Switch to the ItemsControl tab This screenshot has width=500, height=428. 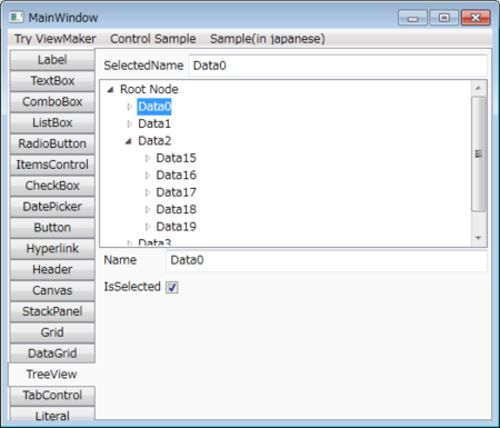pos(52,165)
